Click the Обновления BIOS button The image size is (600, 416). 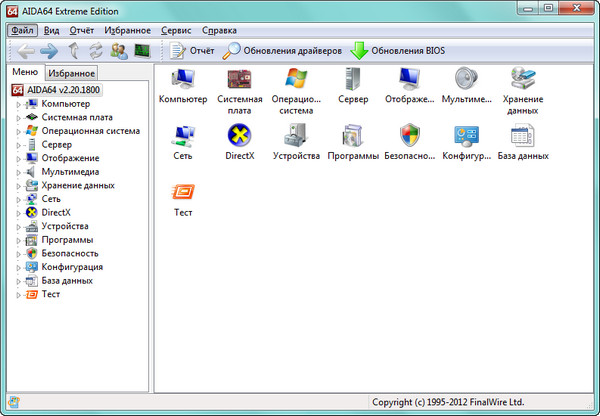398,51
